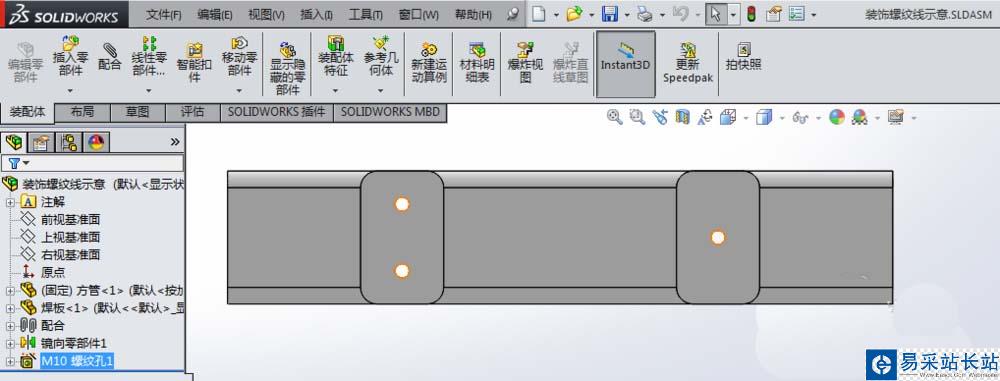Open dropdown under Linear Component Pattern
1000x381 pixels.
[x=149, y=91]
